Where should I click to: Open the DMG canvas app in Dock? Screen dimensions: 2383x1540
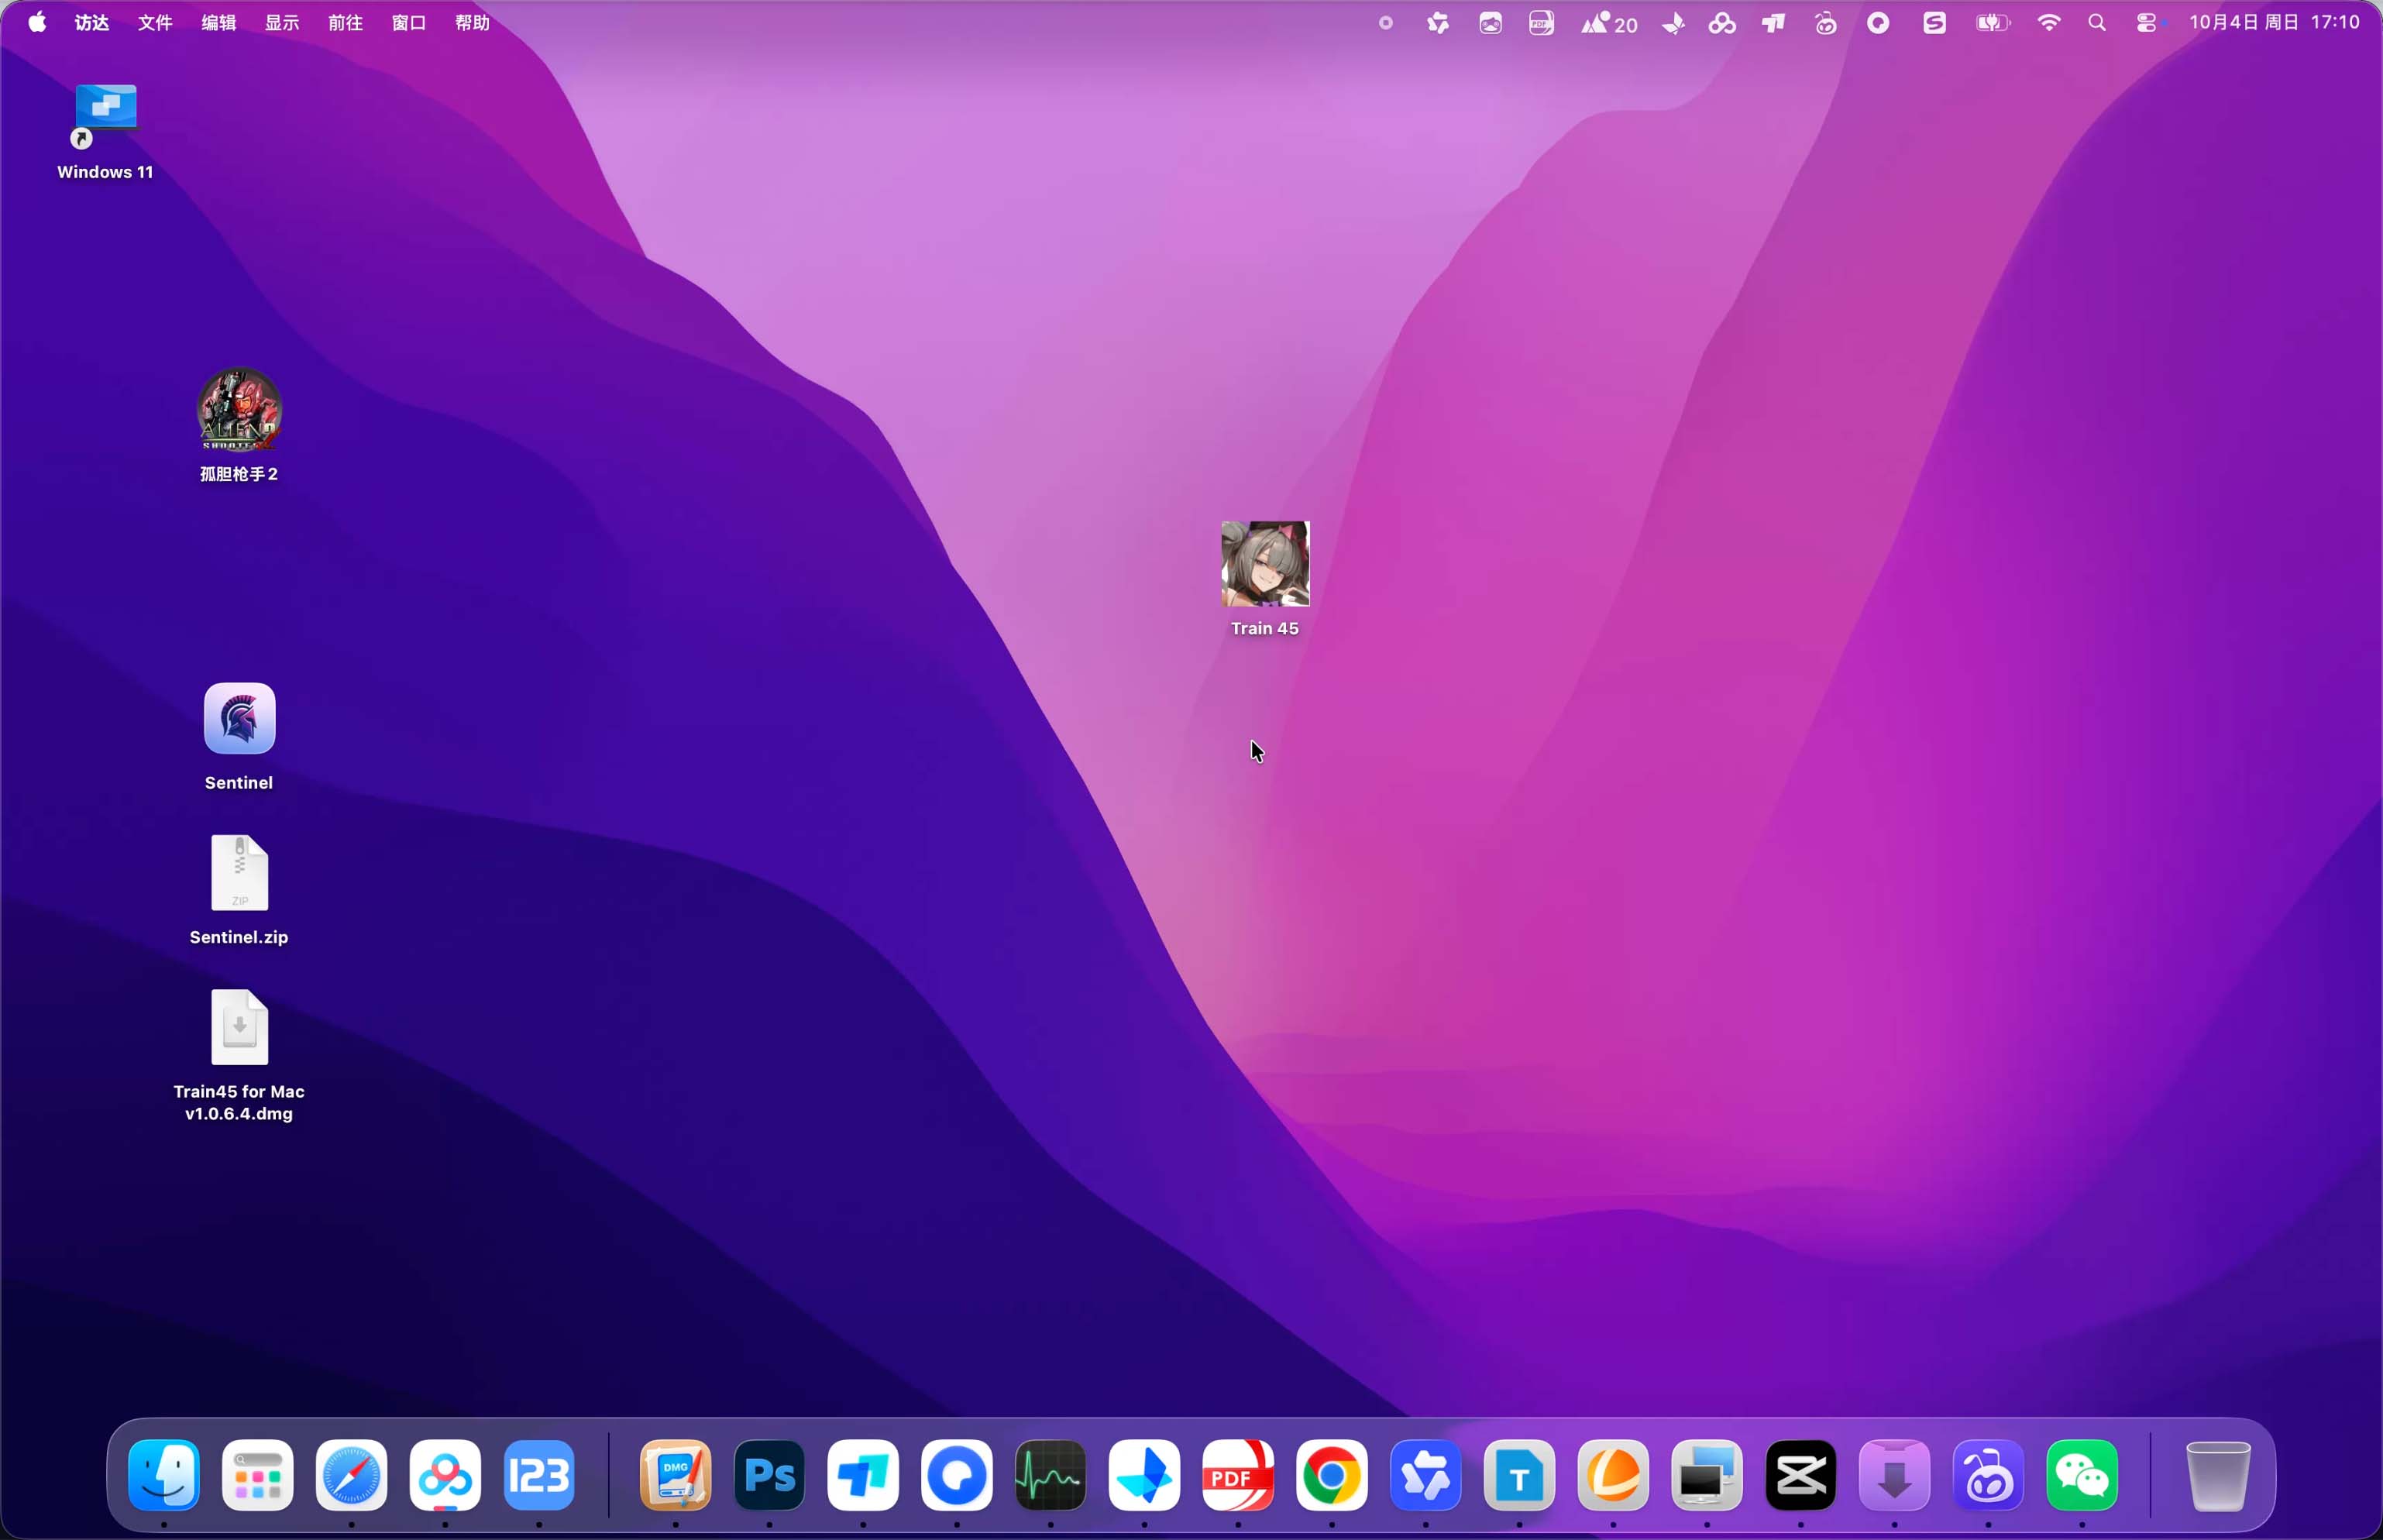676,1475
